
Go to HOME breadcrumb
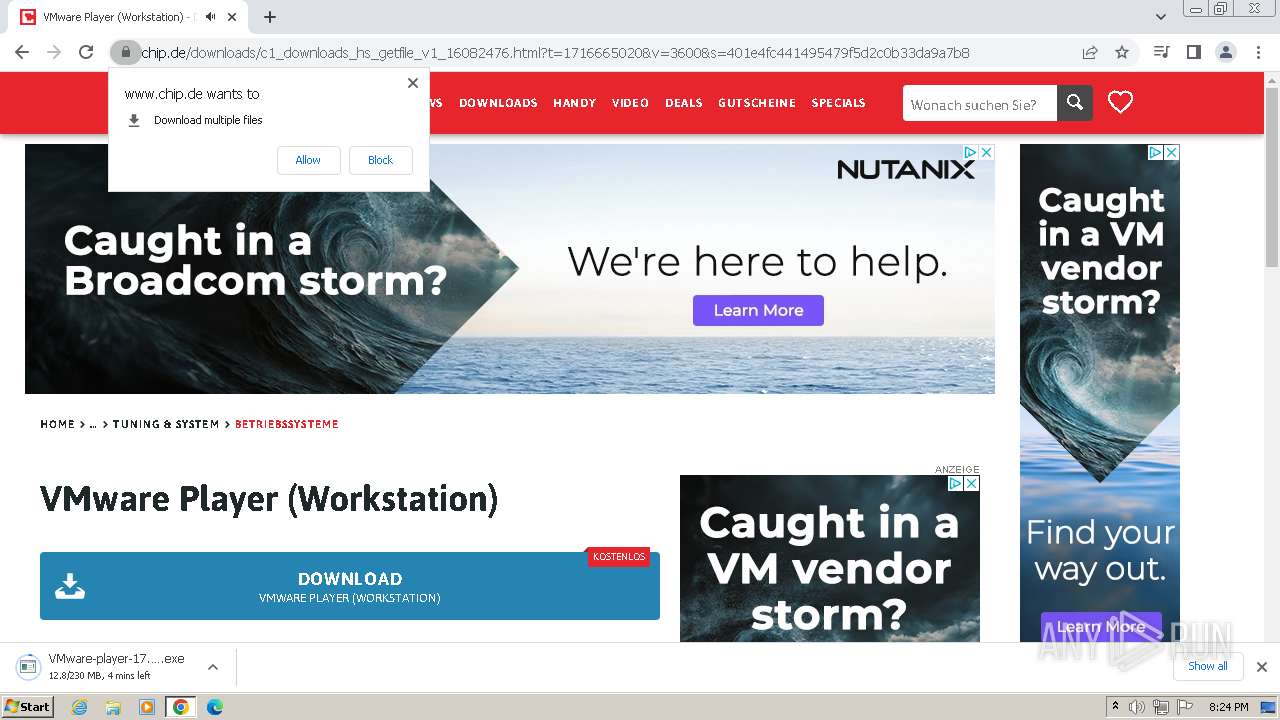57,424
